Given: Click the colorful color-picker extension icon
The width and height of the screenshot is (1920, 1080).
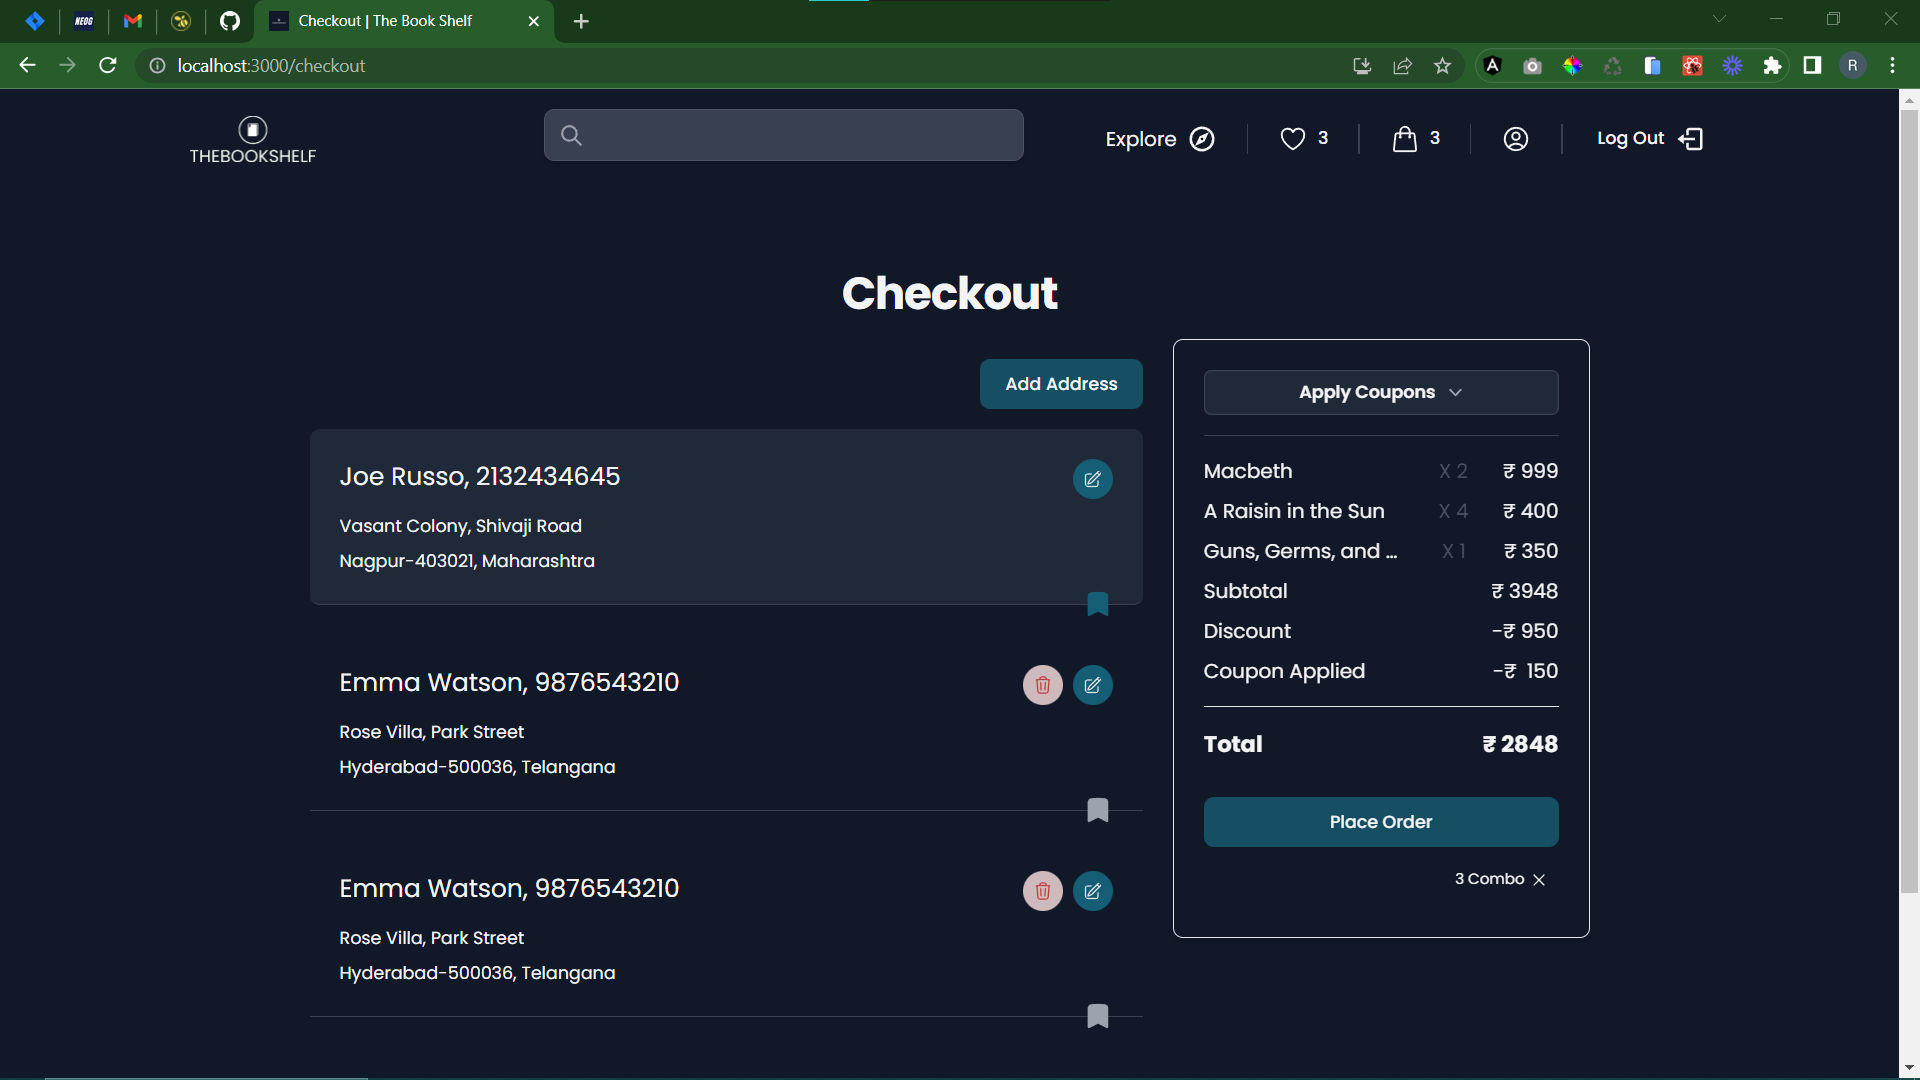Looking at the screenshot, I should point(1572,66).
